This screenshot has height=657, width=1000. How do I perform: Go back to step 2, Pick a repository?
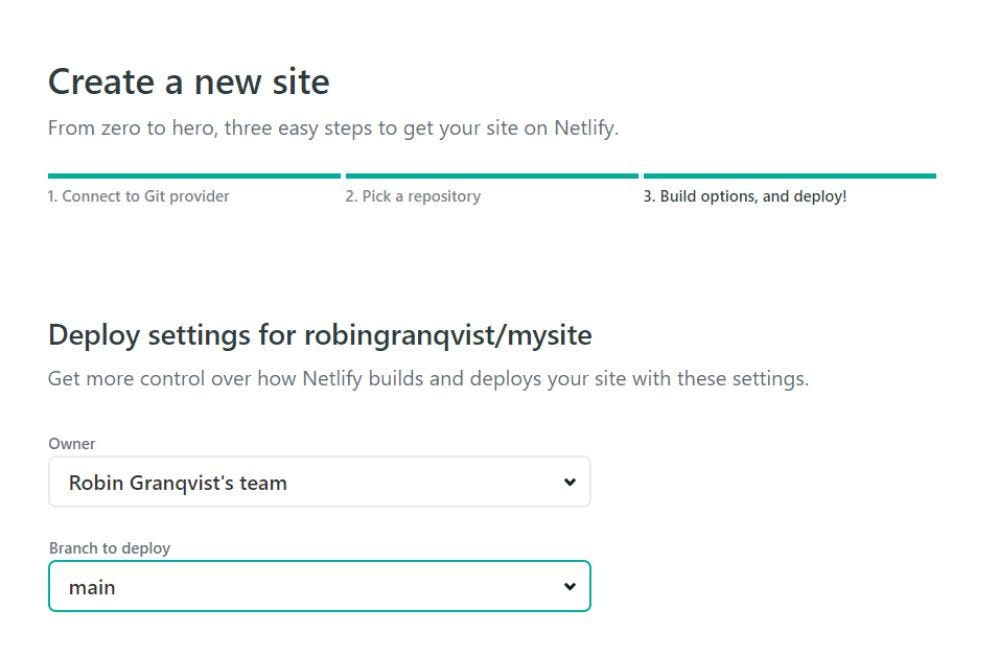click(413, 196)
